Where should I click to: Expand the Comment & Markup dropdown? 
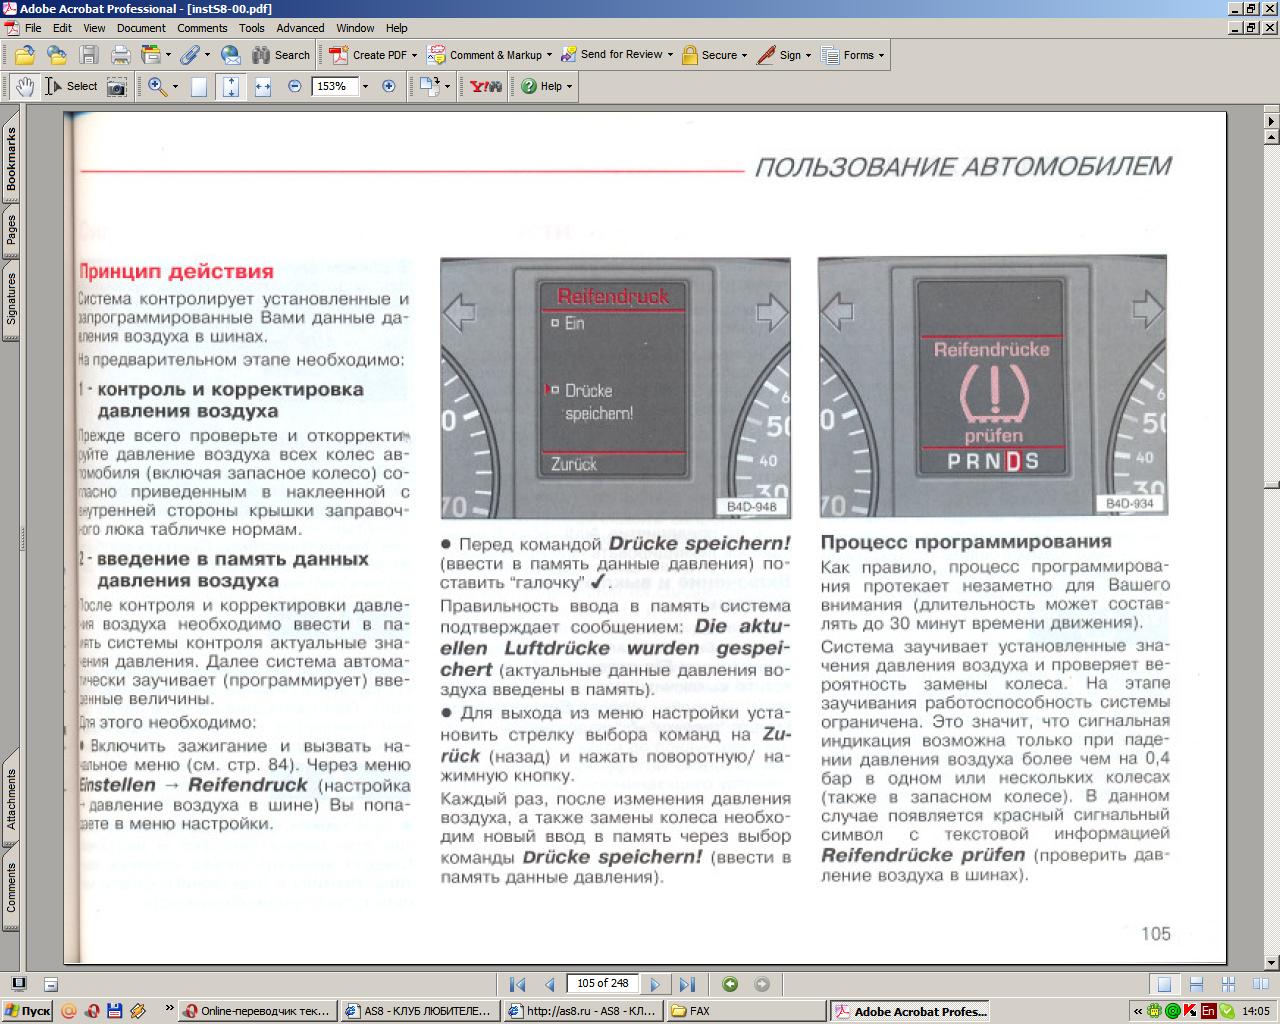point(549,55)
